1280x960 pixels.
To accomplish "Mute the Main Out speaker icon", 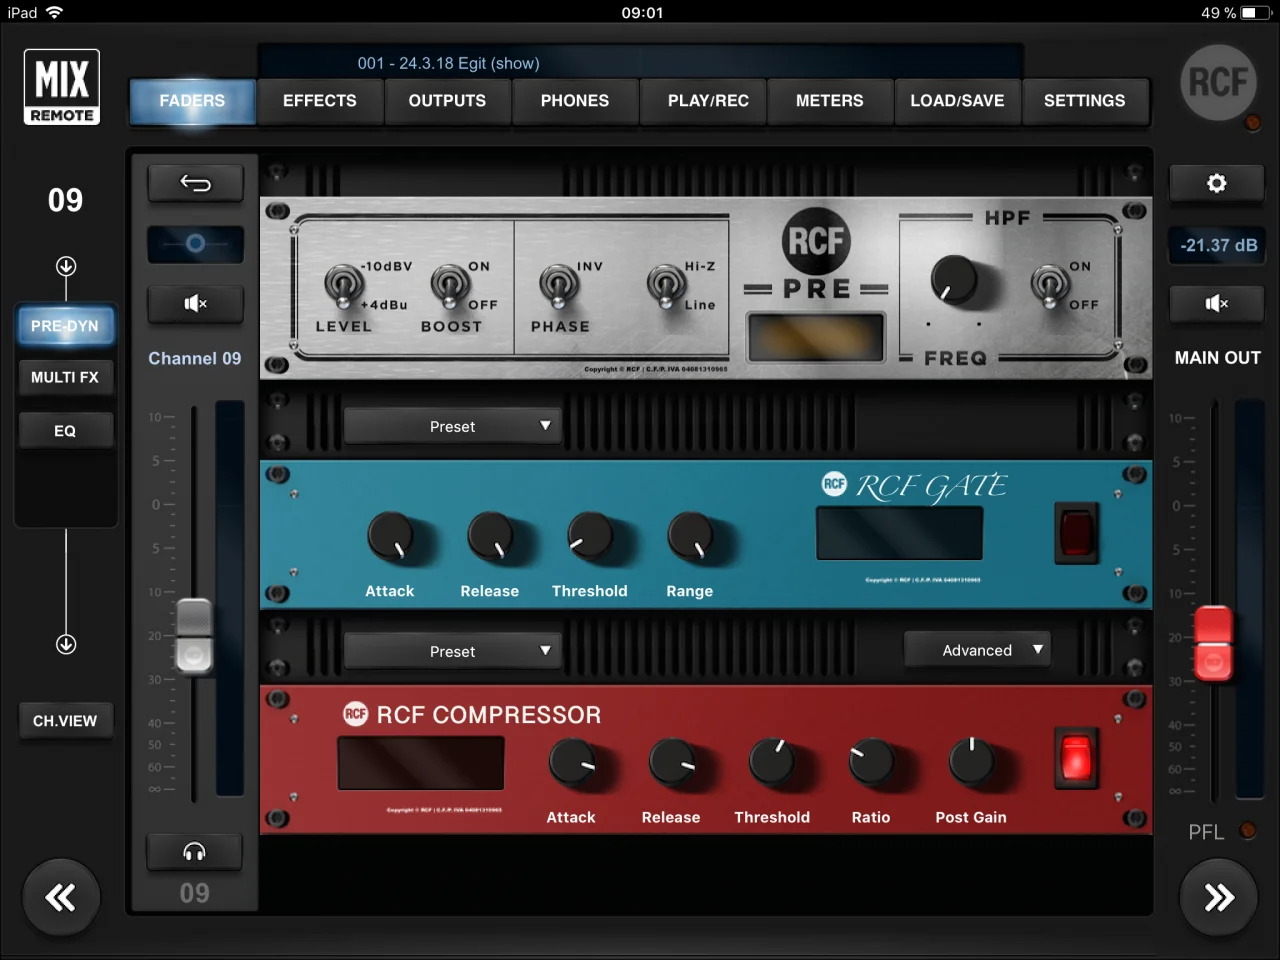I will click(x=1216, y=303).
